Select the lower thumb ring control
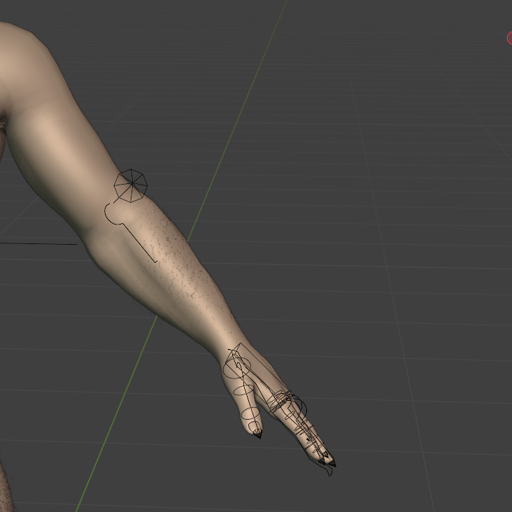The height and width of the screenshot is (512, 512). [251, 414]
